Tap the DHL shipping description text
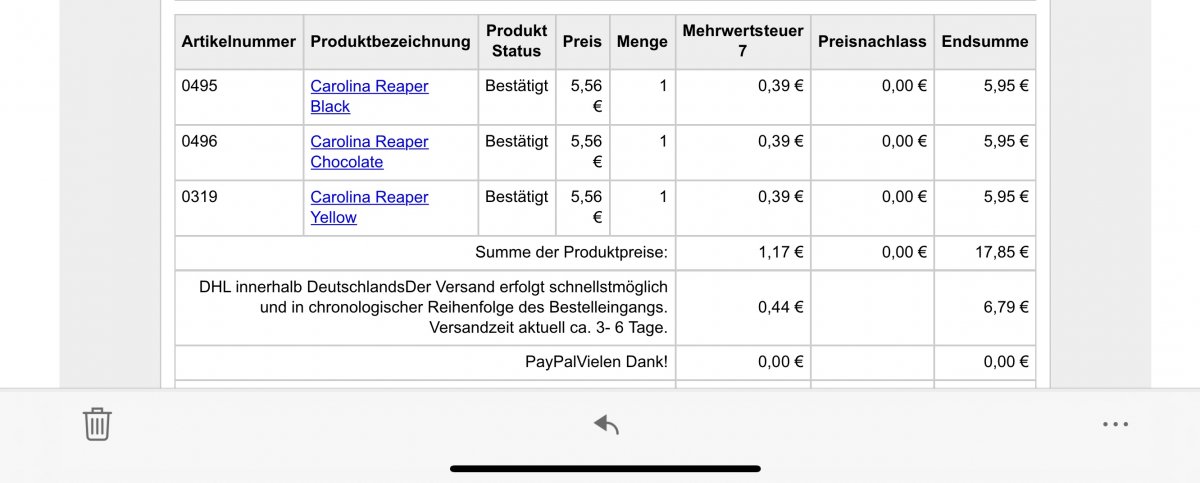 [433, 307]
